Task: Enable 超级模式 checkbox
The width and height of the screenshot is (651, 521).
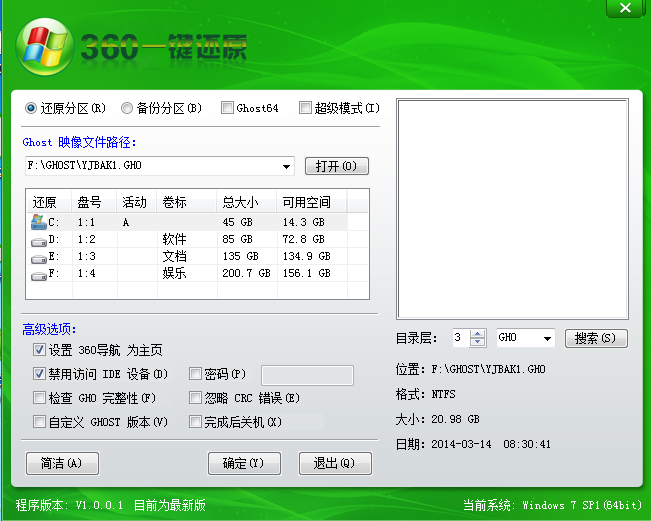Action: pos(305,108)
